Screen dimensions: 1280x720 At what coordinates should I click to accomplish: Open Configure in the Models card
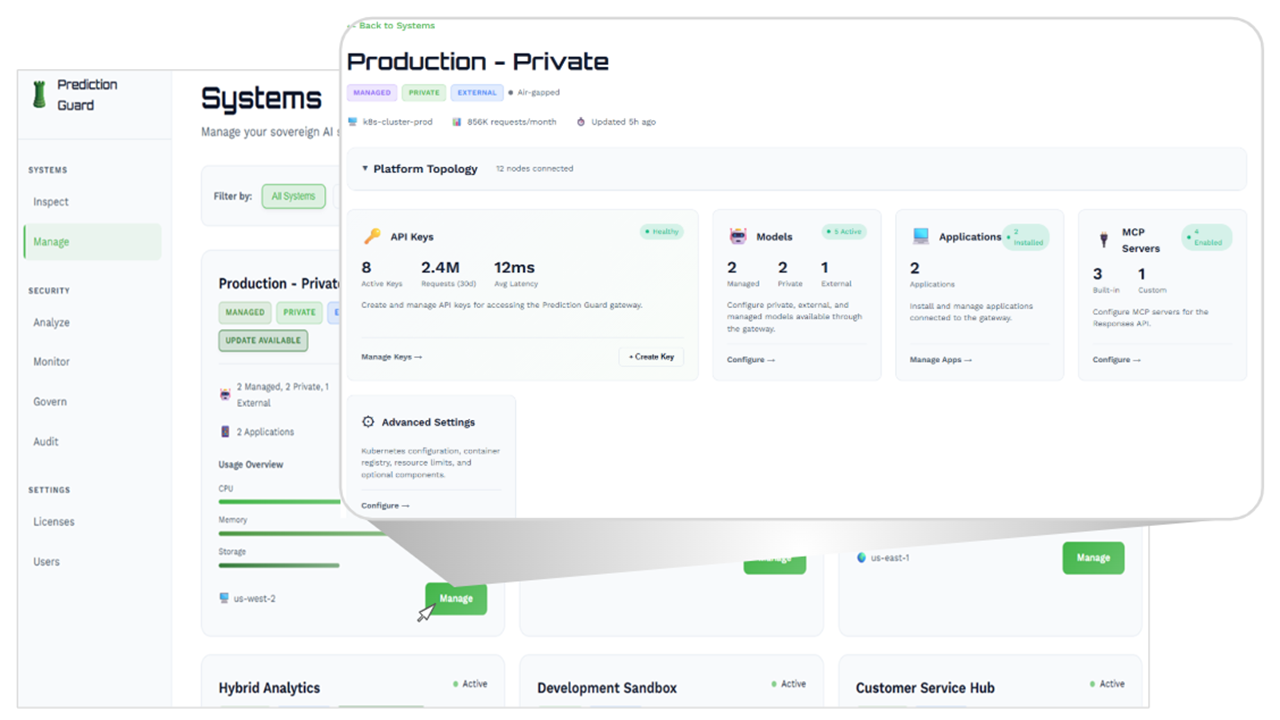coord(751,360)
